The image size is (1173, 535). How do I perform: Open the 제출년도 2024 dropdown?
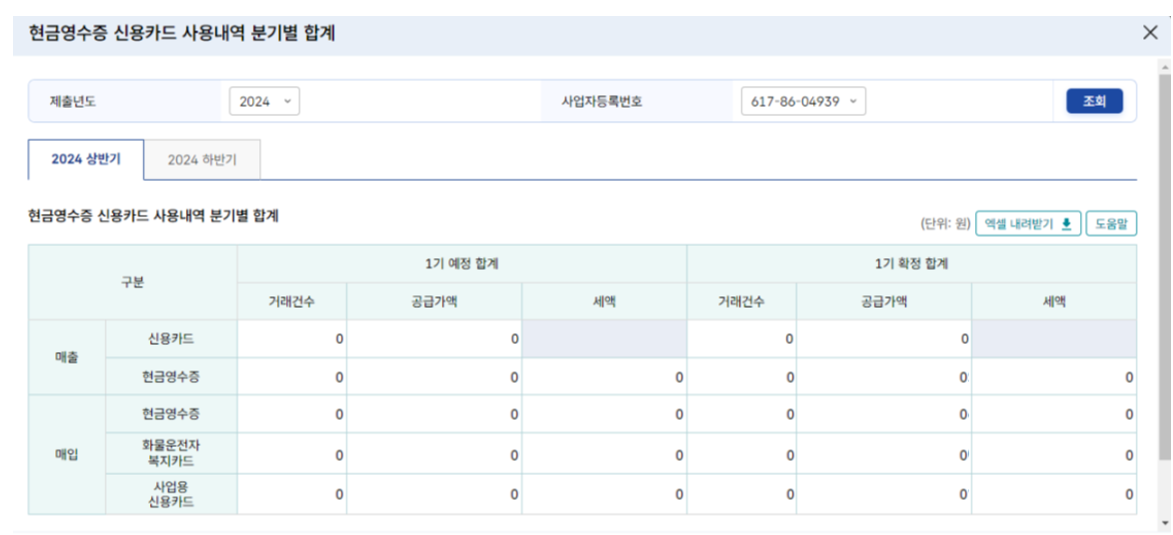265,101
